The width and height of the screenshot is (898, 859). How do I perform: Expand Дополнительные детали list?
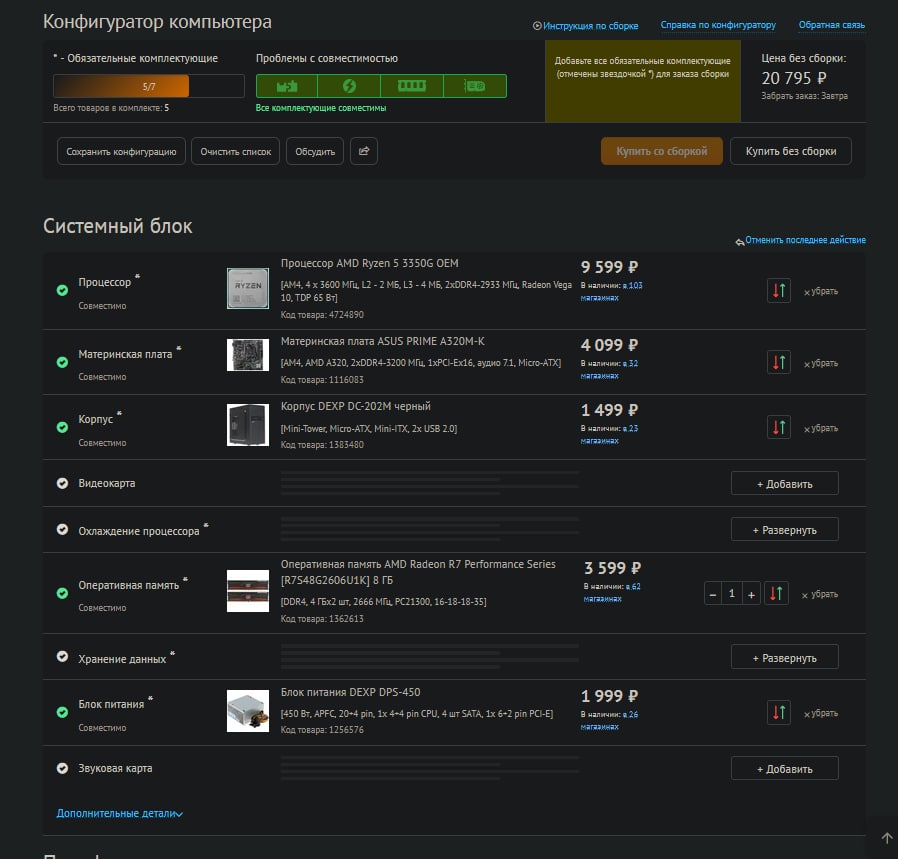coord(119,813)
